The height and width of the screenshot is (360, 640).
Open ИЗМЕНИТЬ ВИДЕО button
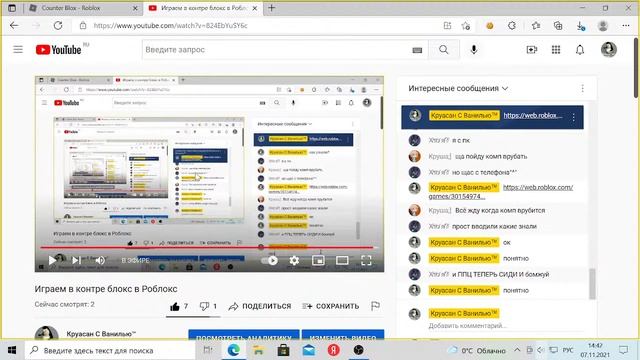tap(343, 334)
